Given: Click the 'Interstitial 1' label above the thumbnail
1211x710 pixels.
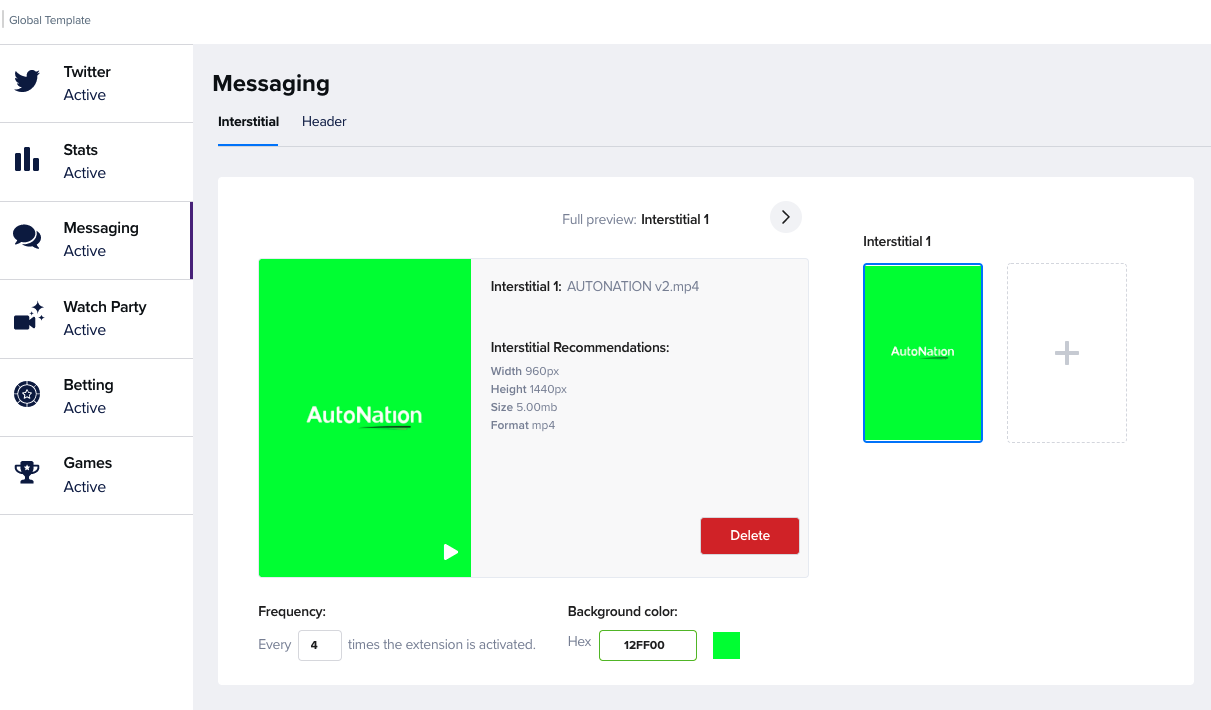Looking at the screenshot, I should 897,241.
